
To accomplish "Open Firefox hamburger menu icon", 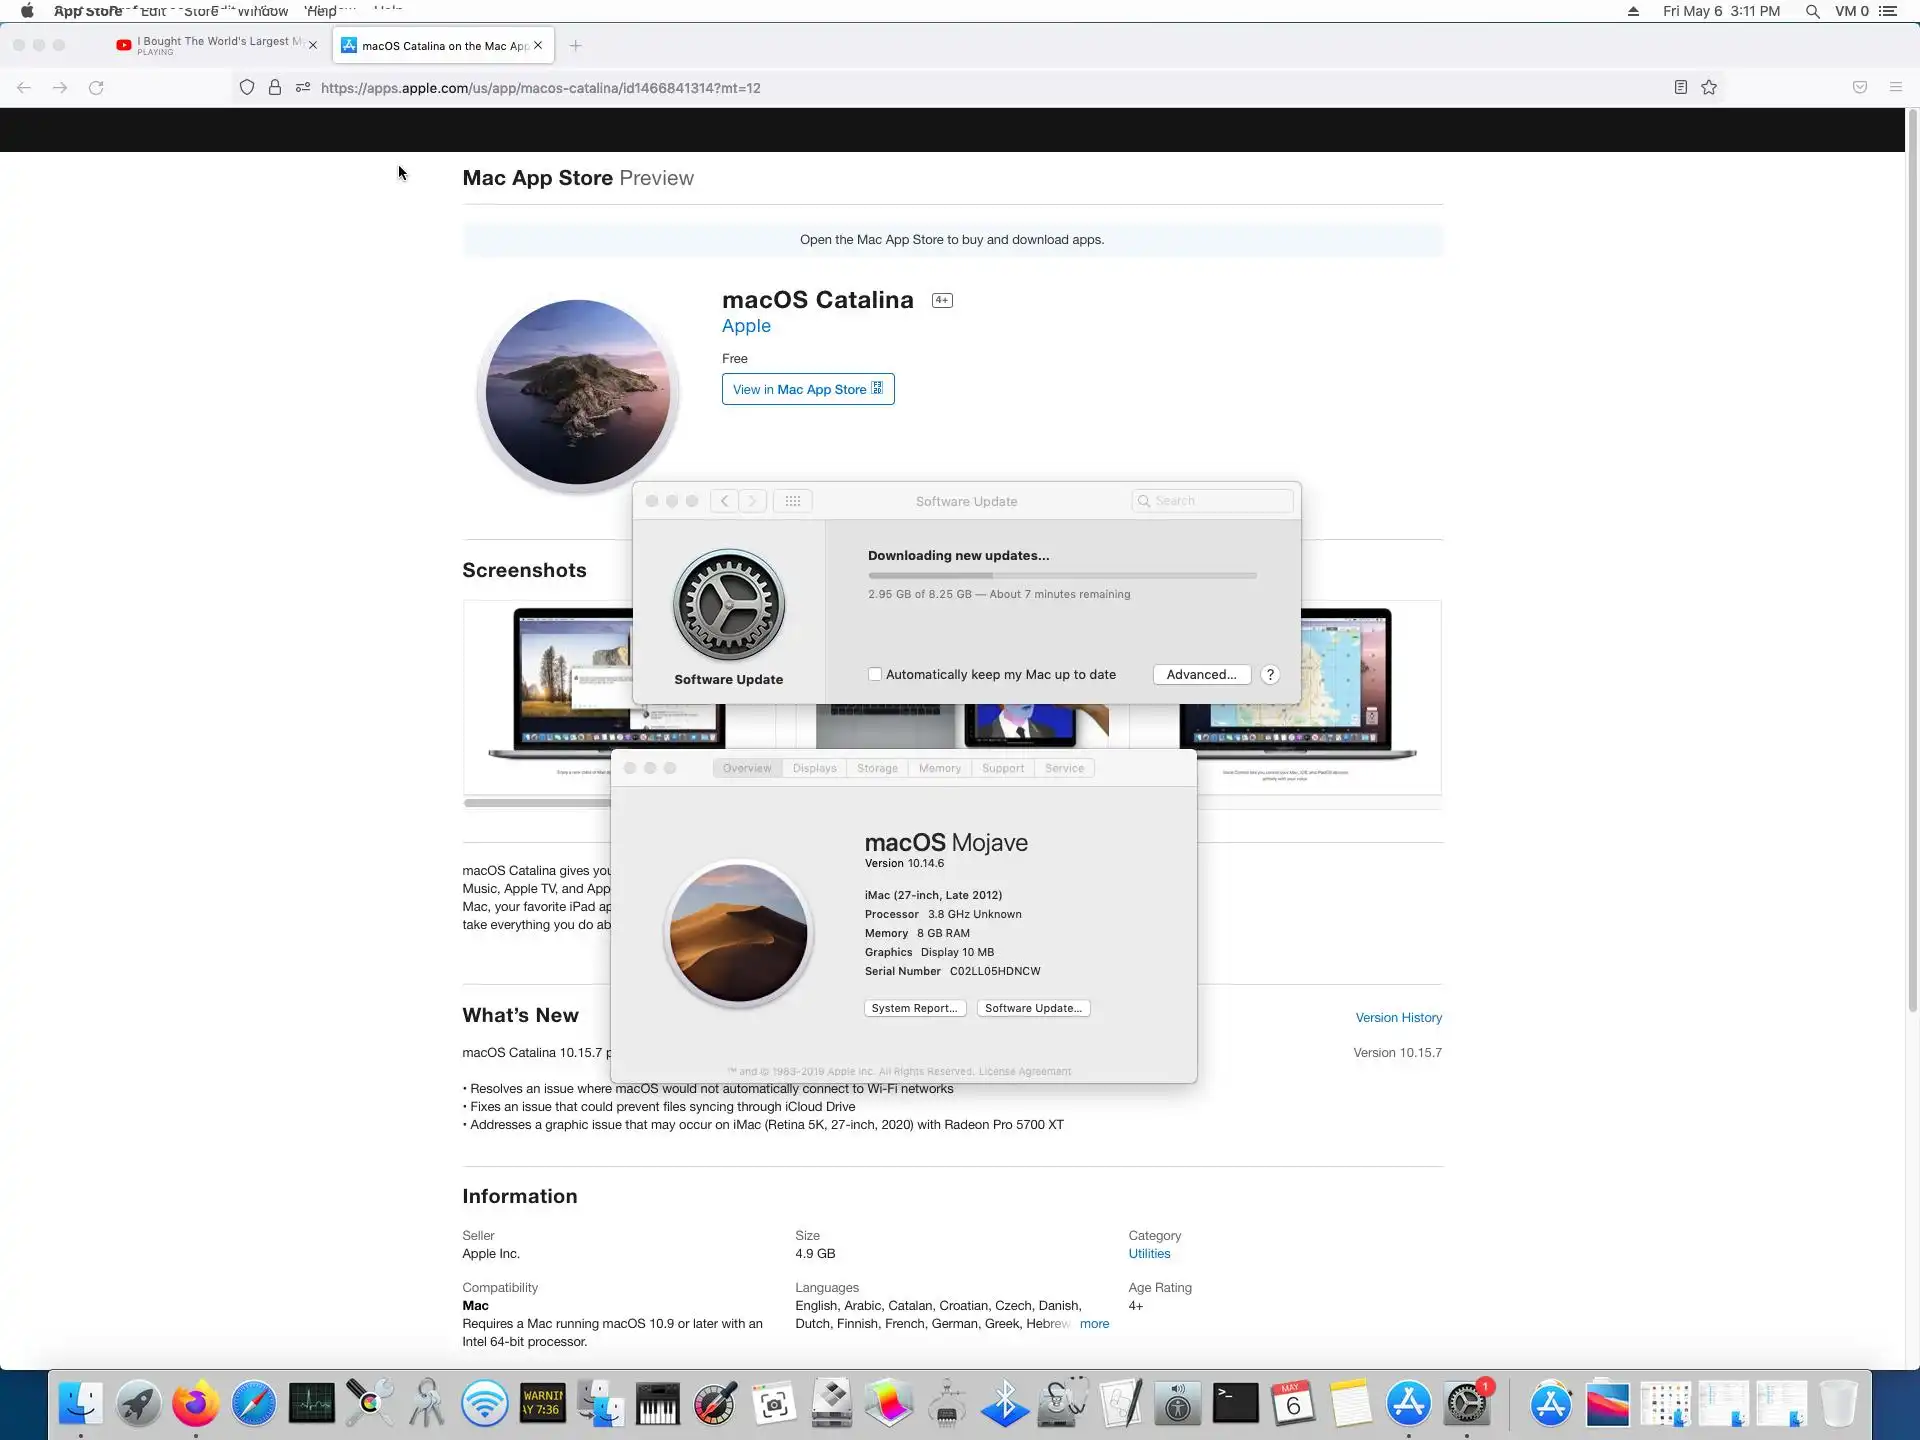I will pyautogui.click(x=1895, y=88).
